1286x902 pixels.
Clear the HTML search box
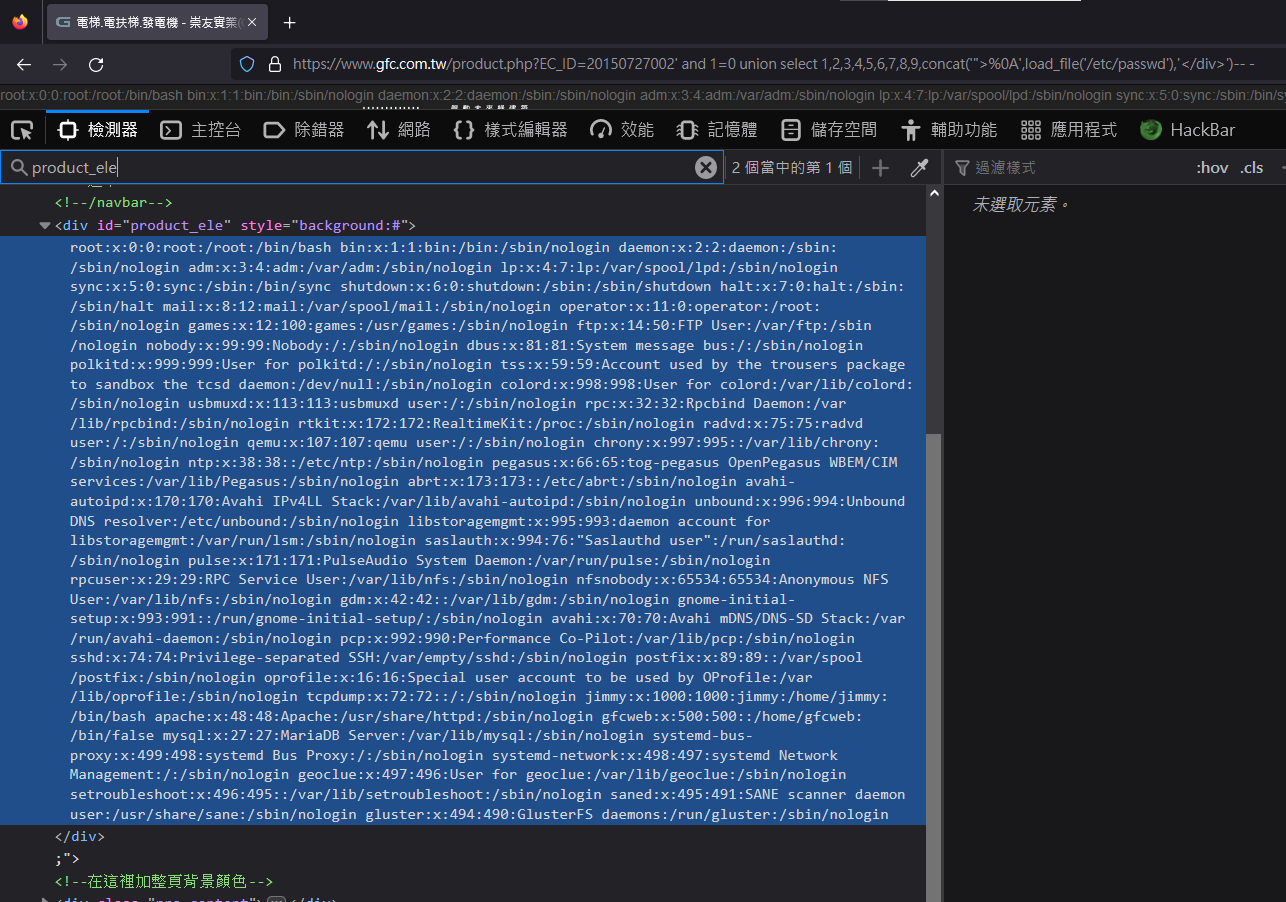point(706,168)
